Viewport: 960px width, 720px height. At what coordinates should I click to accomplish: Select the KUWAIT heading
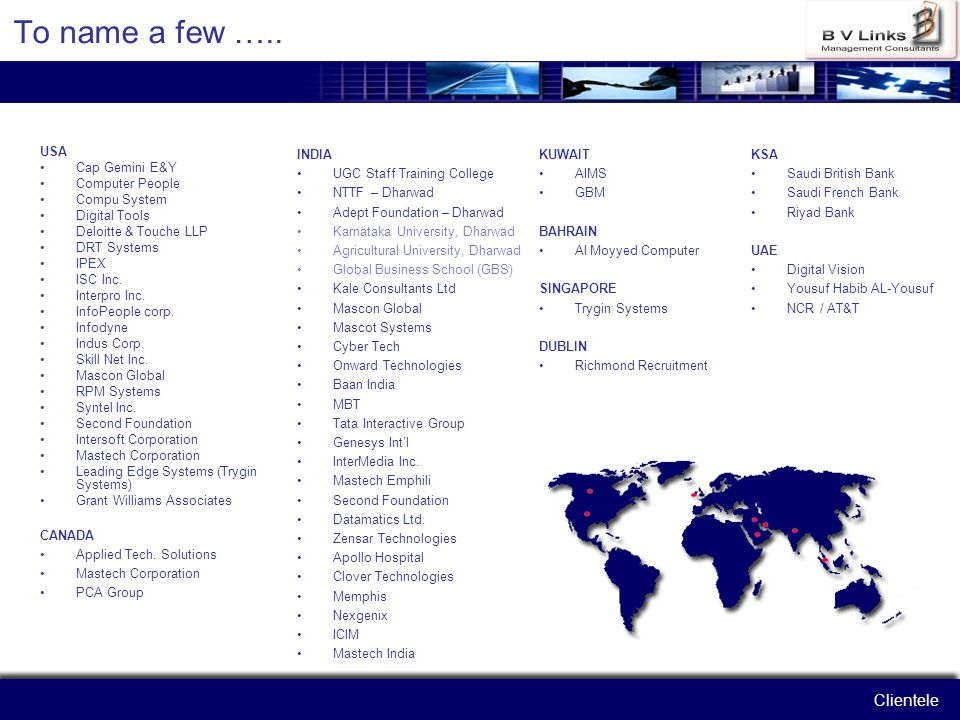(x=564, y=154)
